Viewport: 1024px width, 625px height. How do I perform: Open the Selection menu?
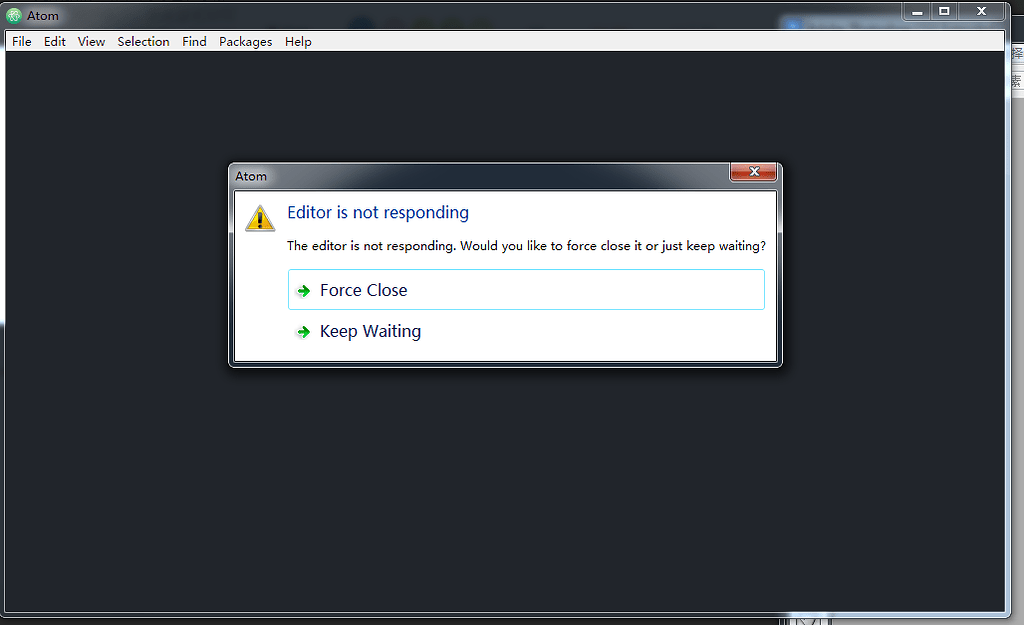tap(144, 42)
